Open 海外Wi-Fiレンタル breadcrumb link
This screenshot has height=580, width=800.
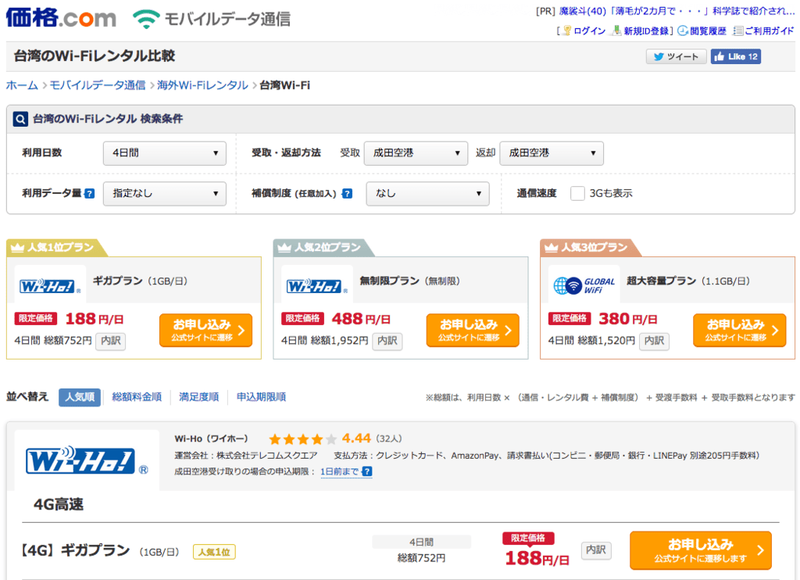203,85
